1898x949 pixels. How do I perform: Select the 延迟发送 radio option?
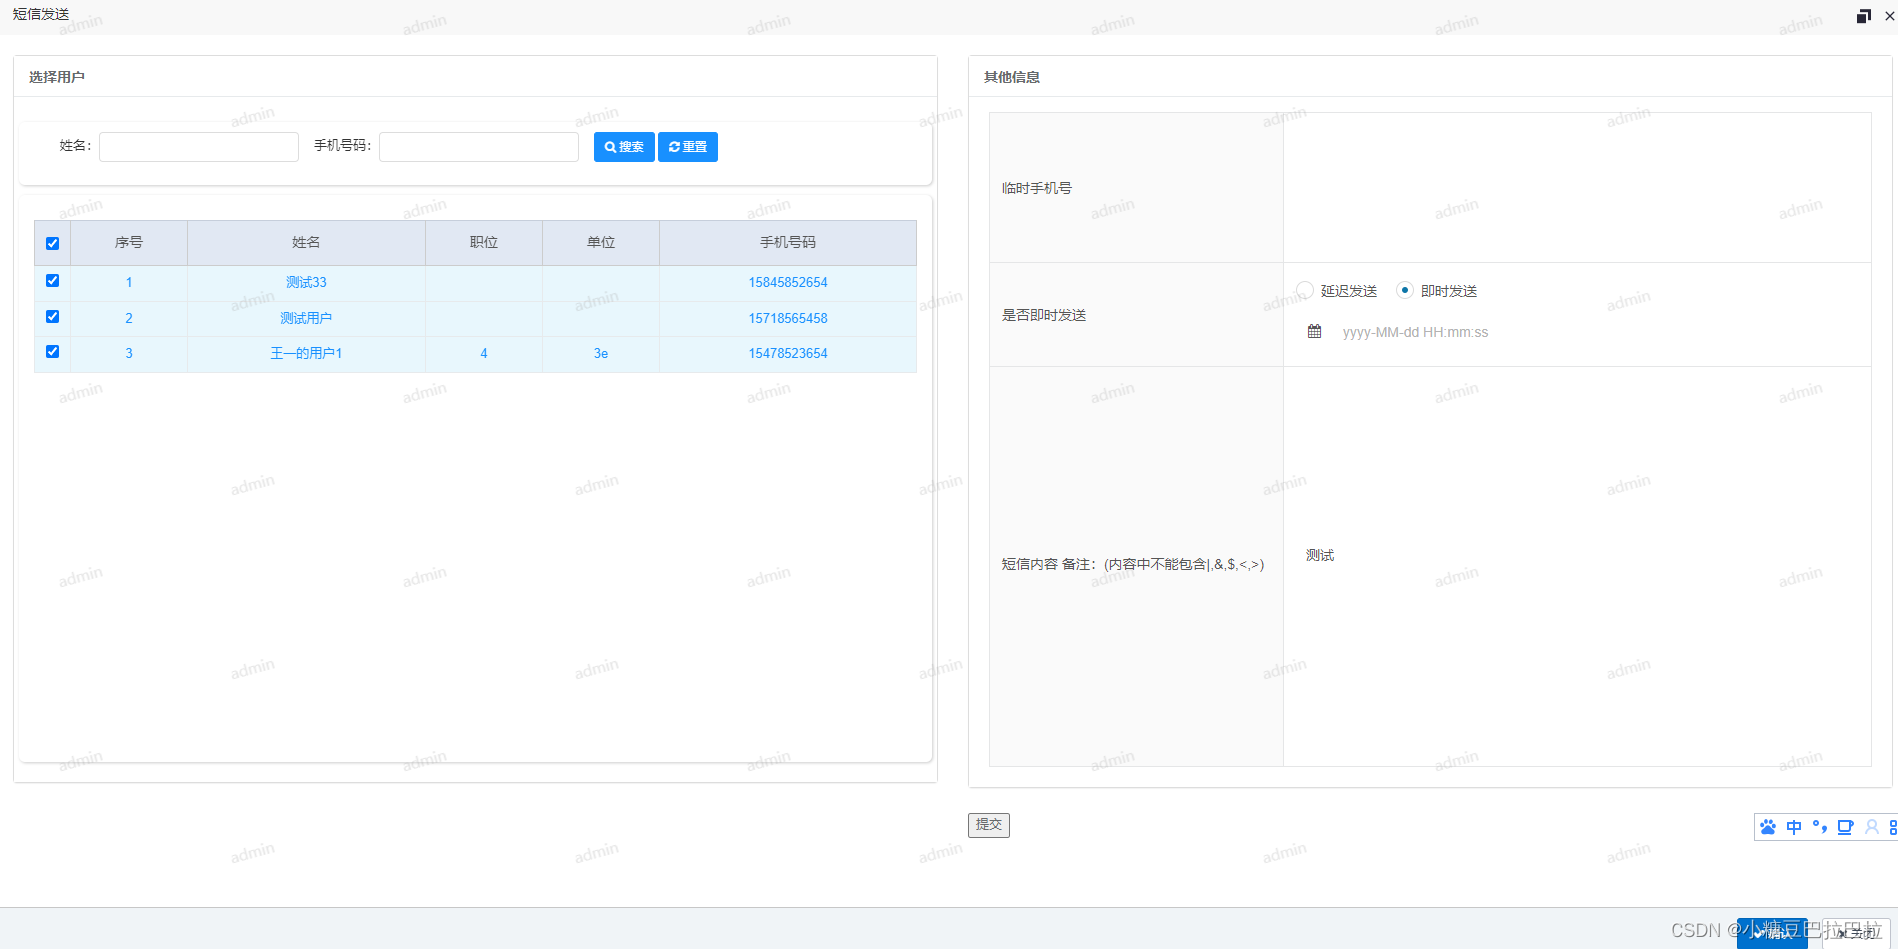click(x=1305, y=290)
